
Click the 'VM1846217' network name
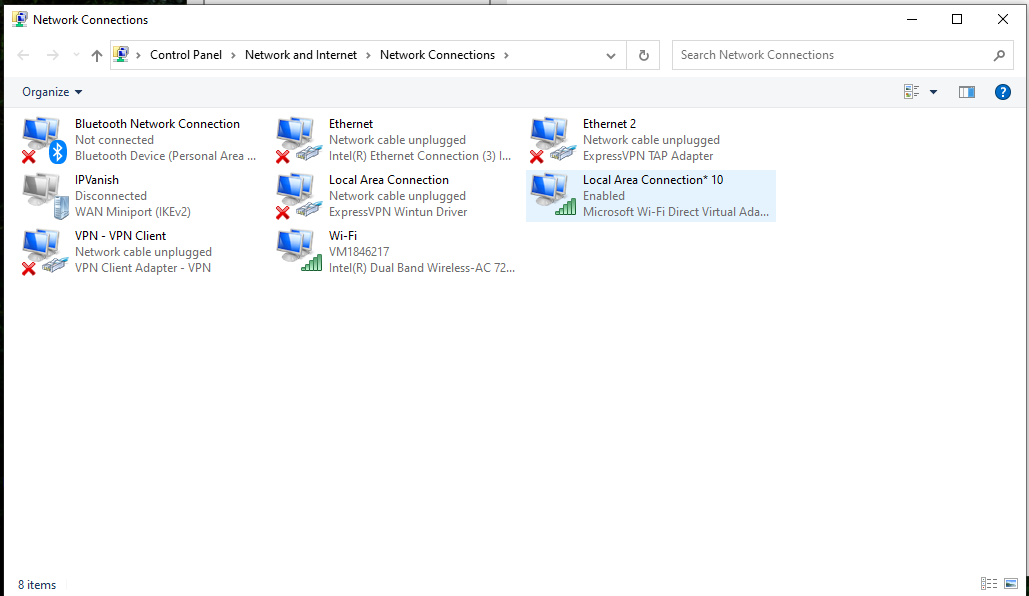359,251
